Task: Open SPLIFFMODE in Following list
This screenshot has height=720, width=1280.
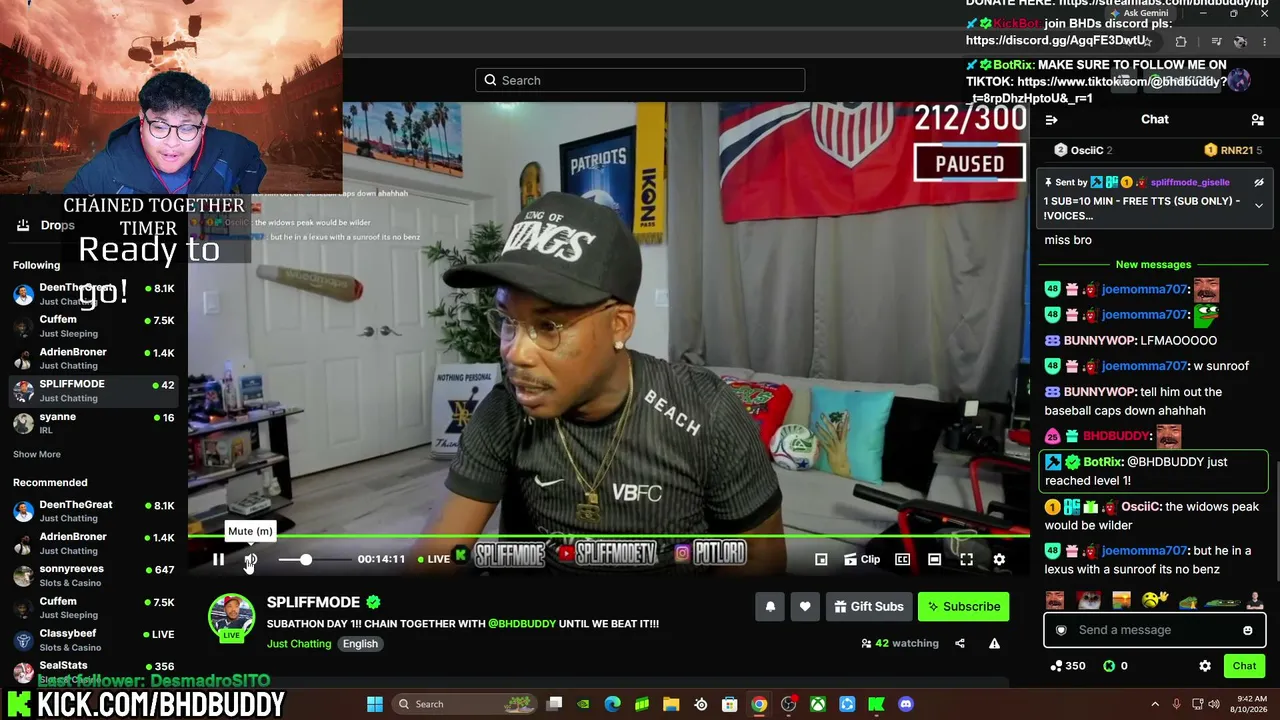Action: pos(94,390)
